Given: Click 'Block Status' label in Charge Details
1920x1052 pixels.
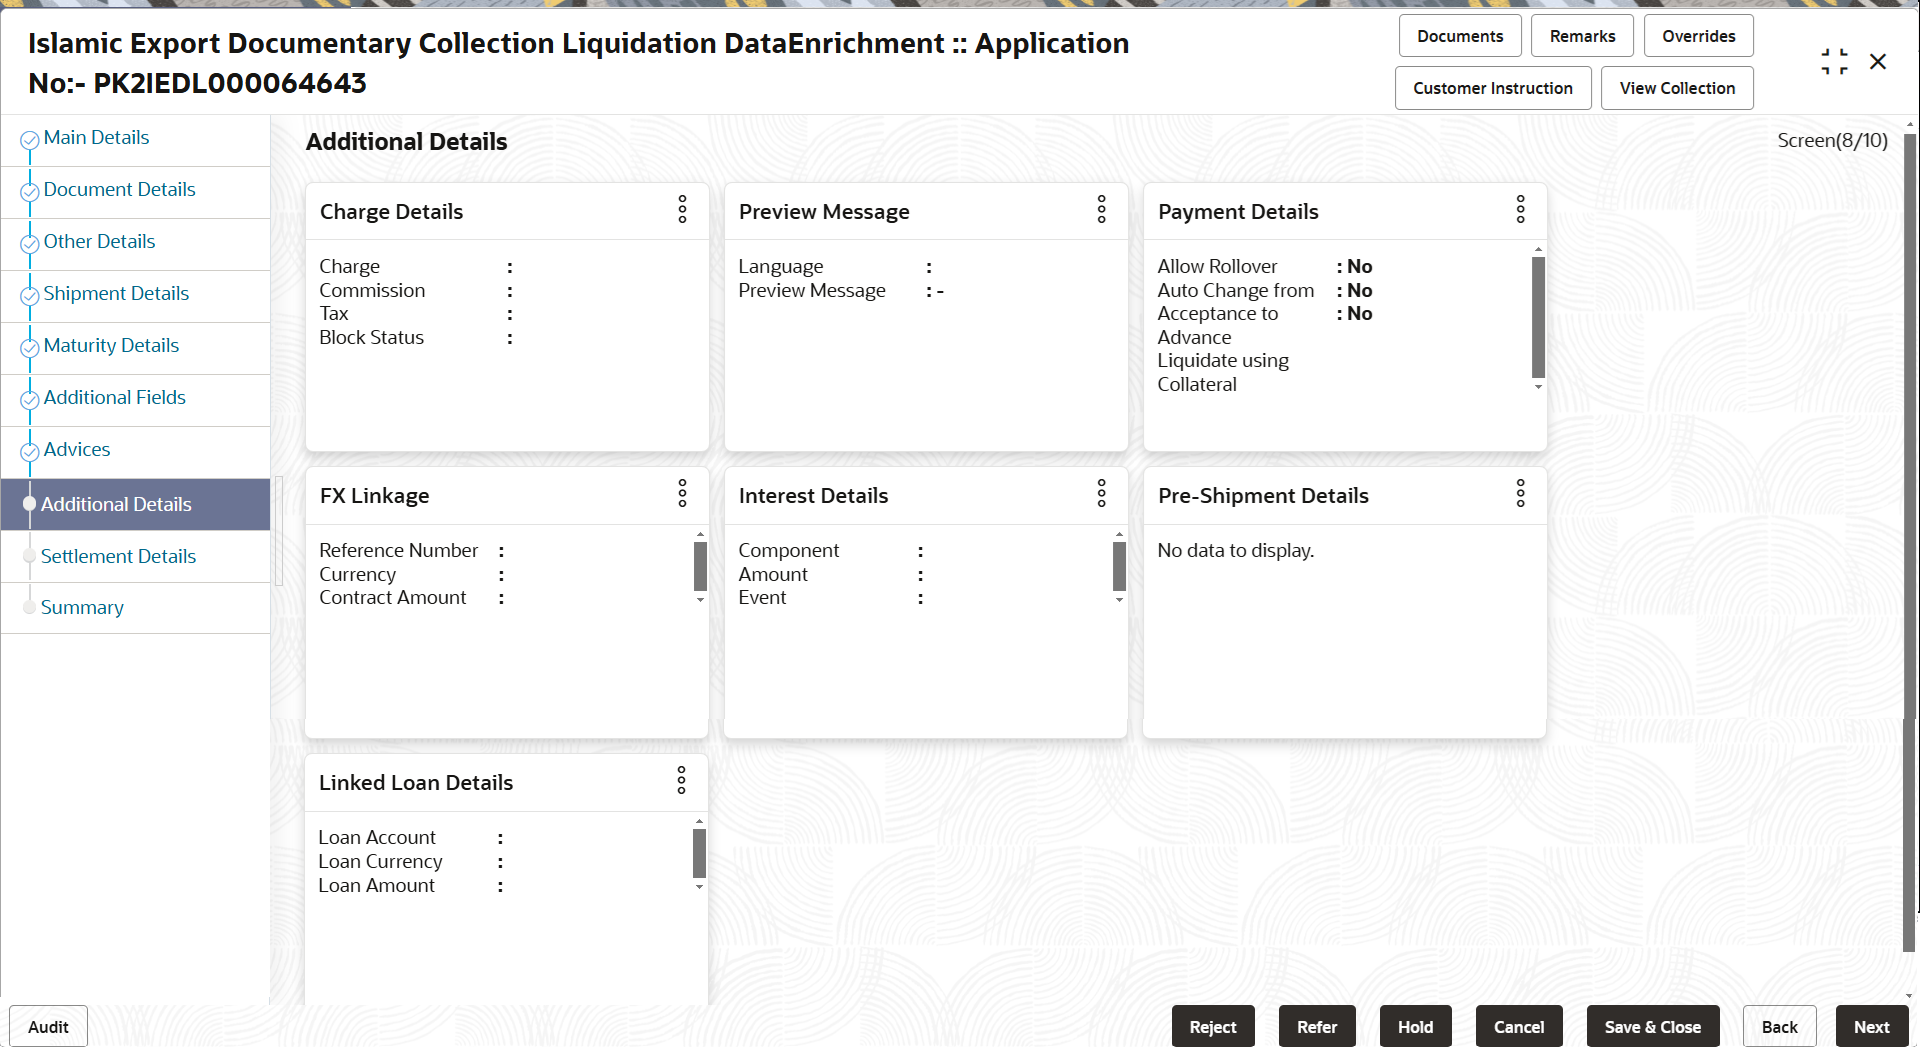Looking at the screenshot, I should [371, 338].
